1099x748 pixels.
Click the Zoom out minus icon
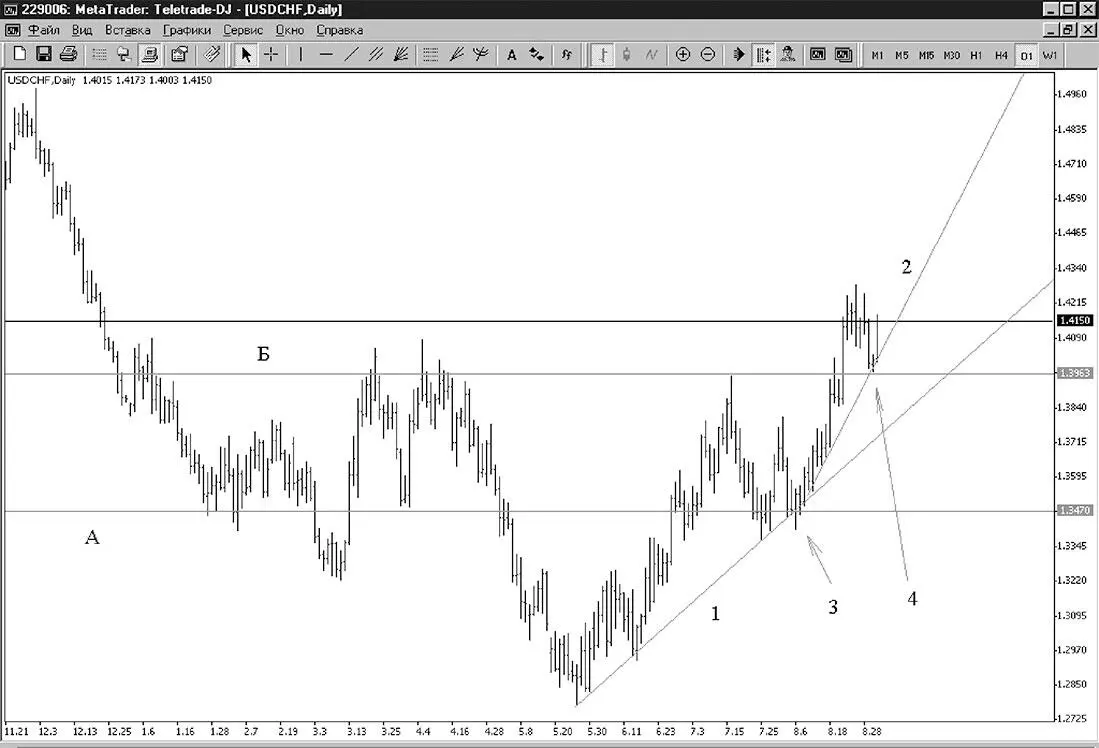708,54
